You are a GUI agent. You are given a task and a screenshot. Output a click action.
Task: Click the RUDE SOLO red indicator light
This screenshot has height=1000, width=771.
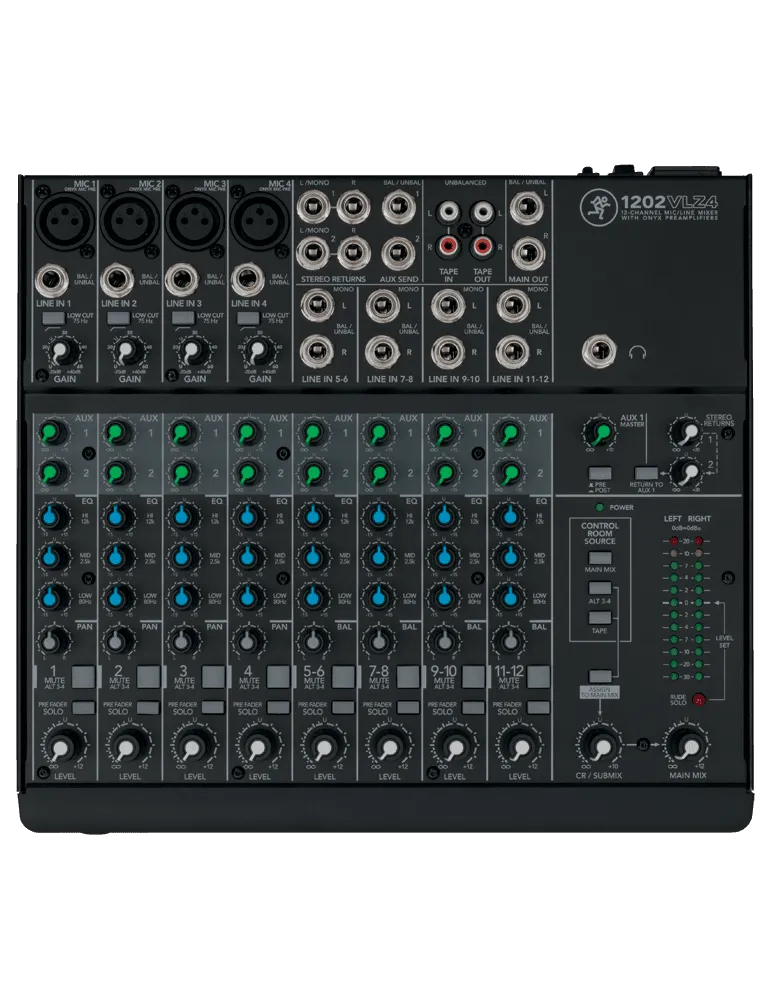click(699, 700)
